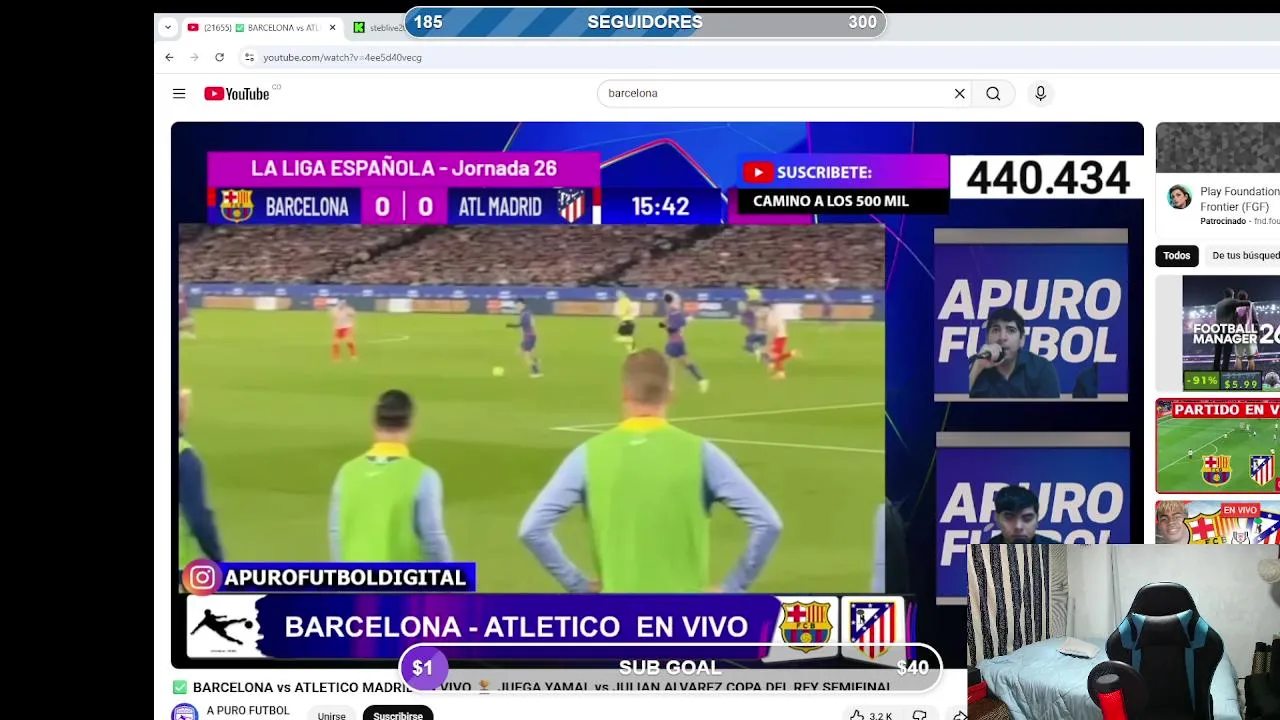The width and height of the screenshot is (1280, 720).
Task: Click the browser forward arrow
Action: click(194, 57)
